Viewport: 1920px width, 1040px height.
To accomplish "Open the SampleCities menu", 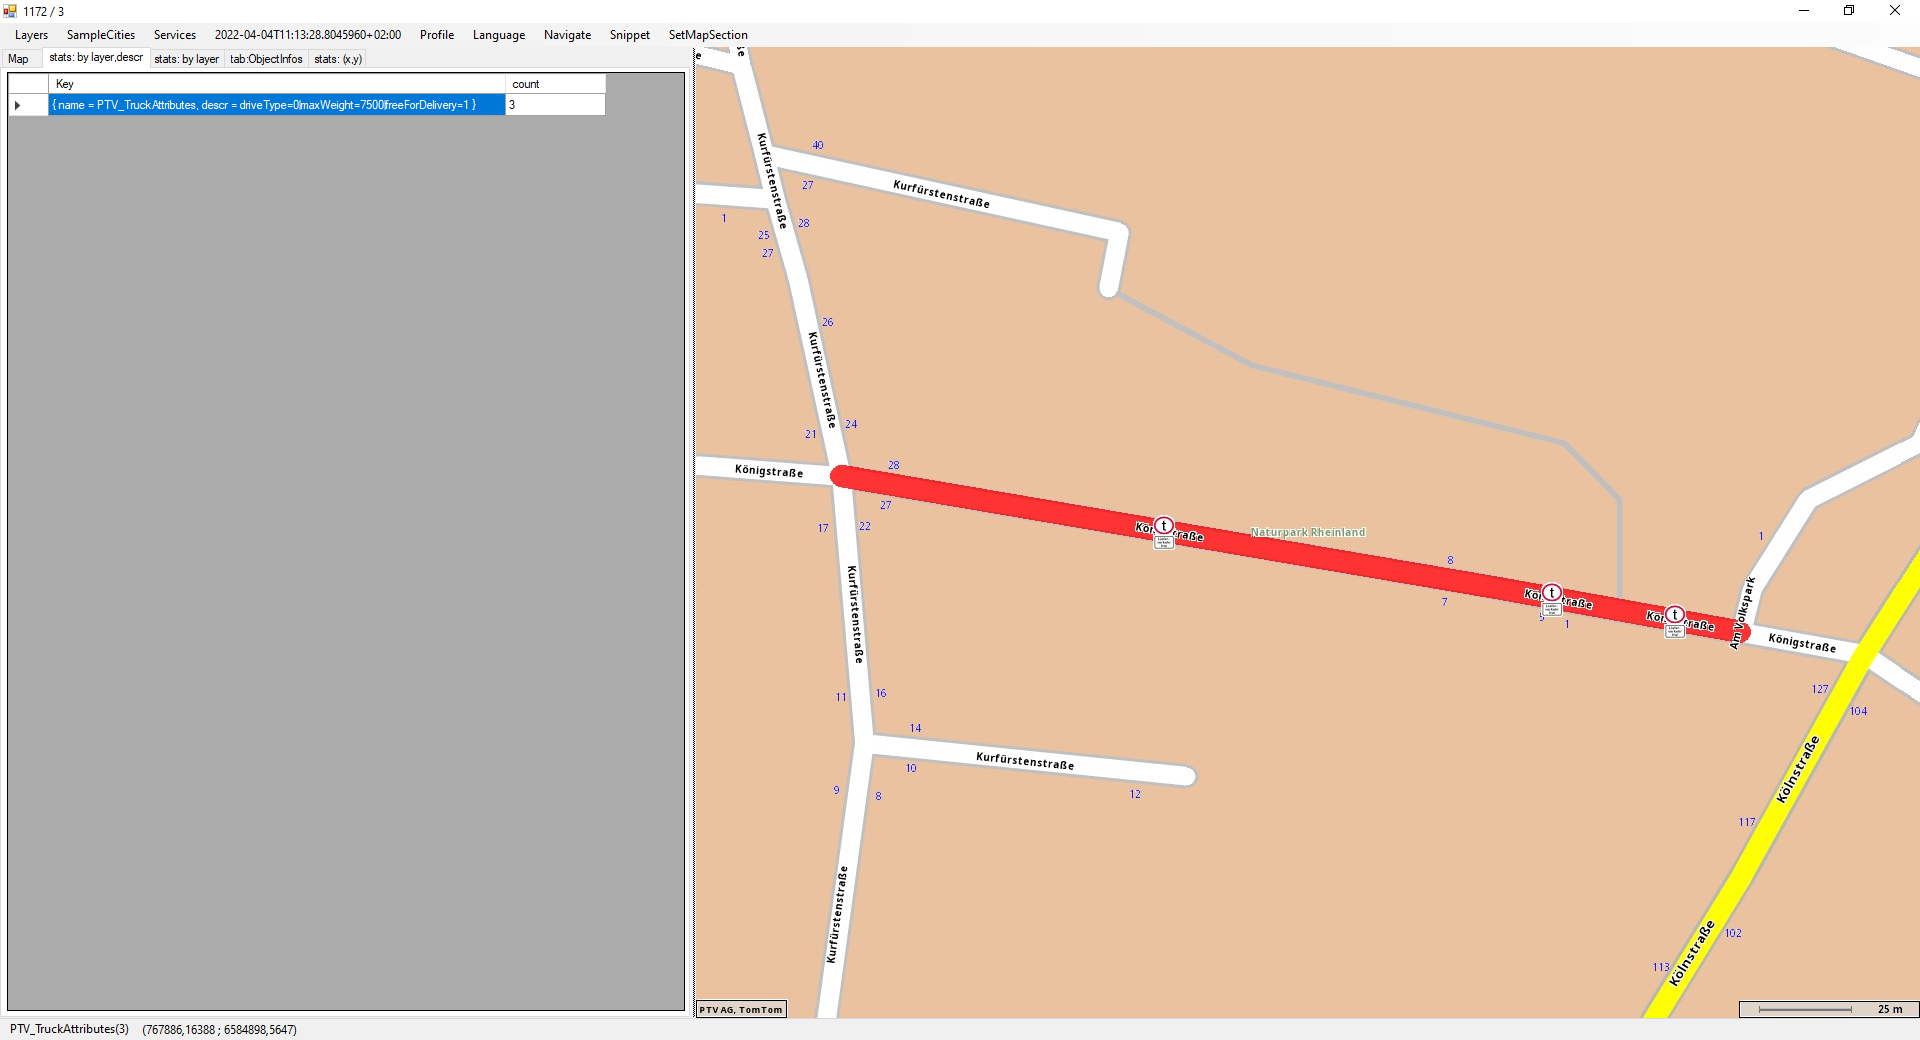I will point(100,35).
